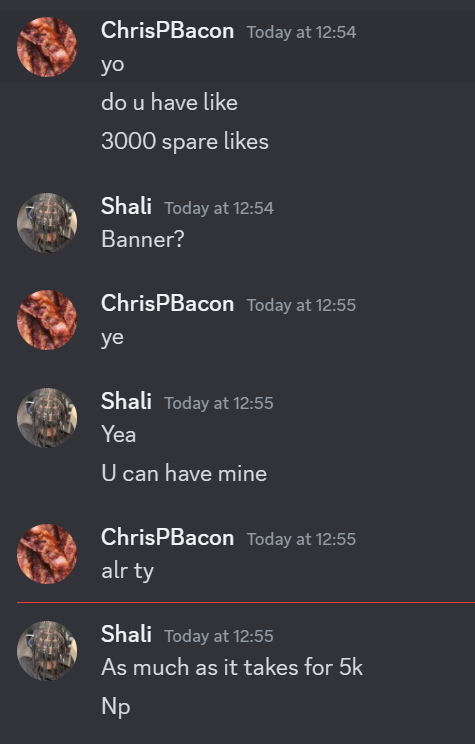Click ChrisPBacon's "Today at 12:54" timestamp
Image resolution: width=475 pixels, height=744 pixels.
pyautogui.click(x=301, y=32)
